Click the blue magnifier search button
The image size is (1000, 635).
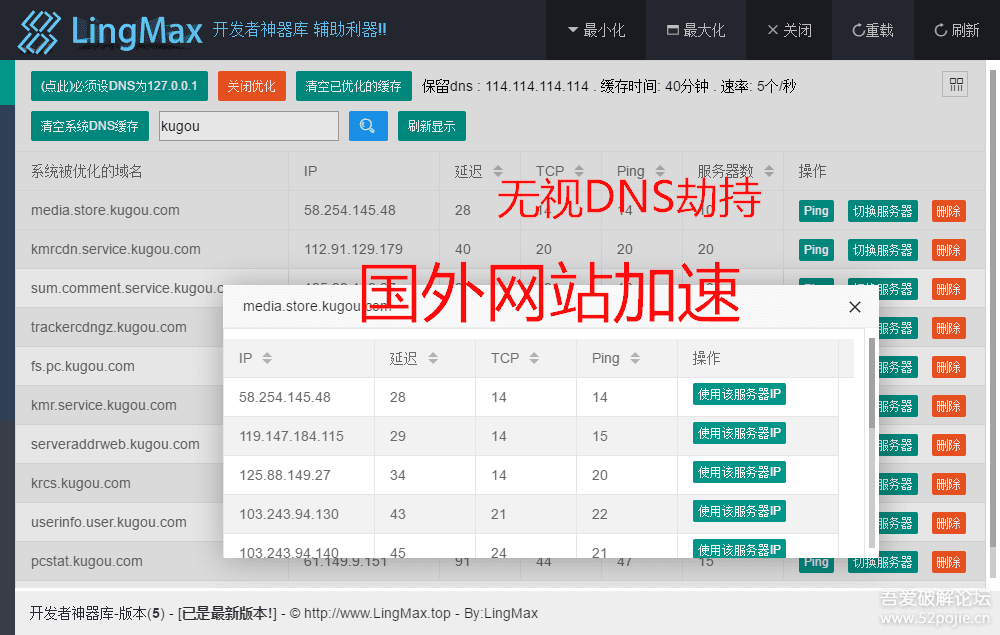tap(368, 126)
